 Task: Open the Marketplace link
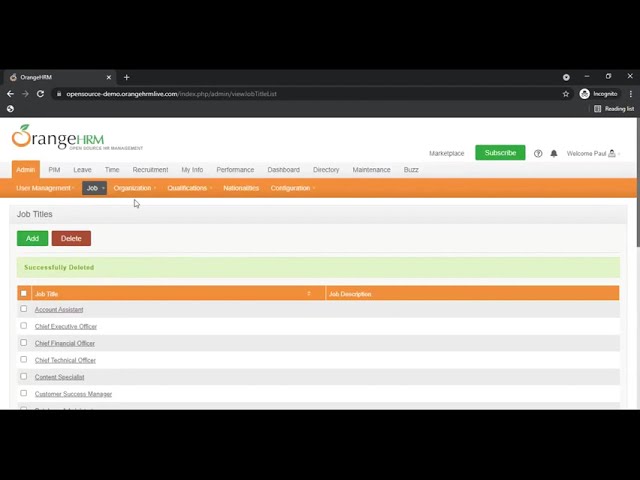pos(447,153)
